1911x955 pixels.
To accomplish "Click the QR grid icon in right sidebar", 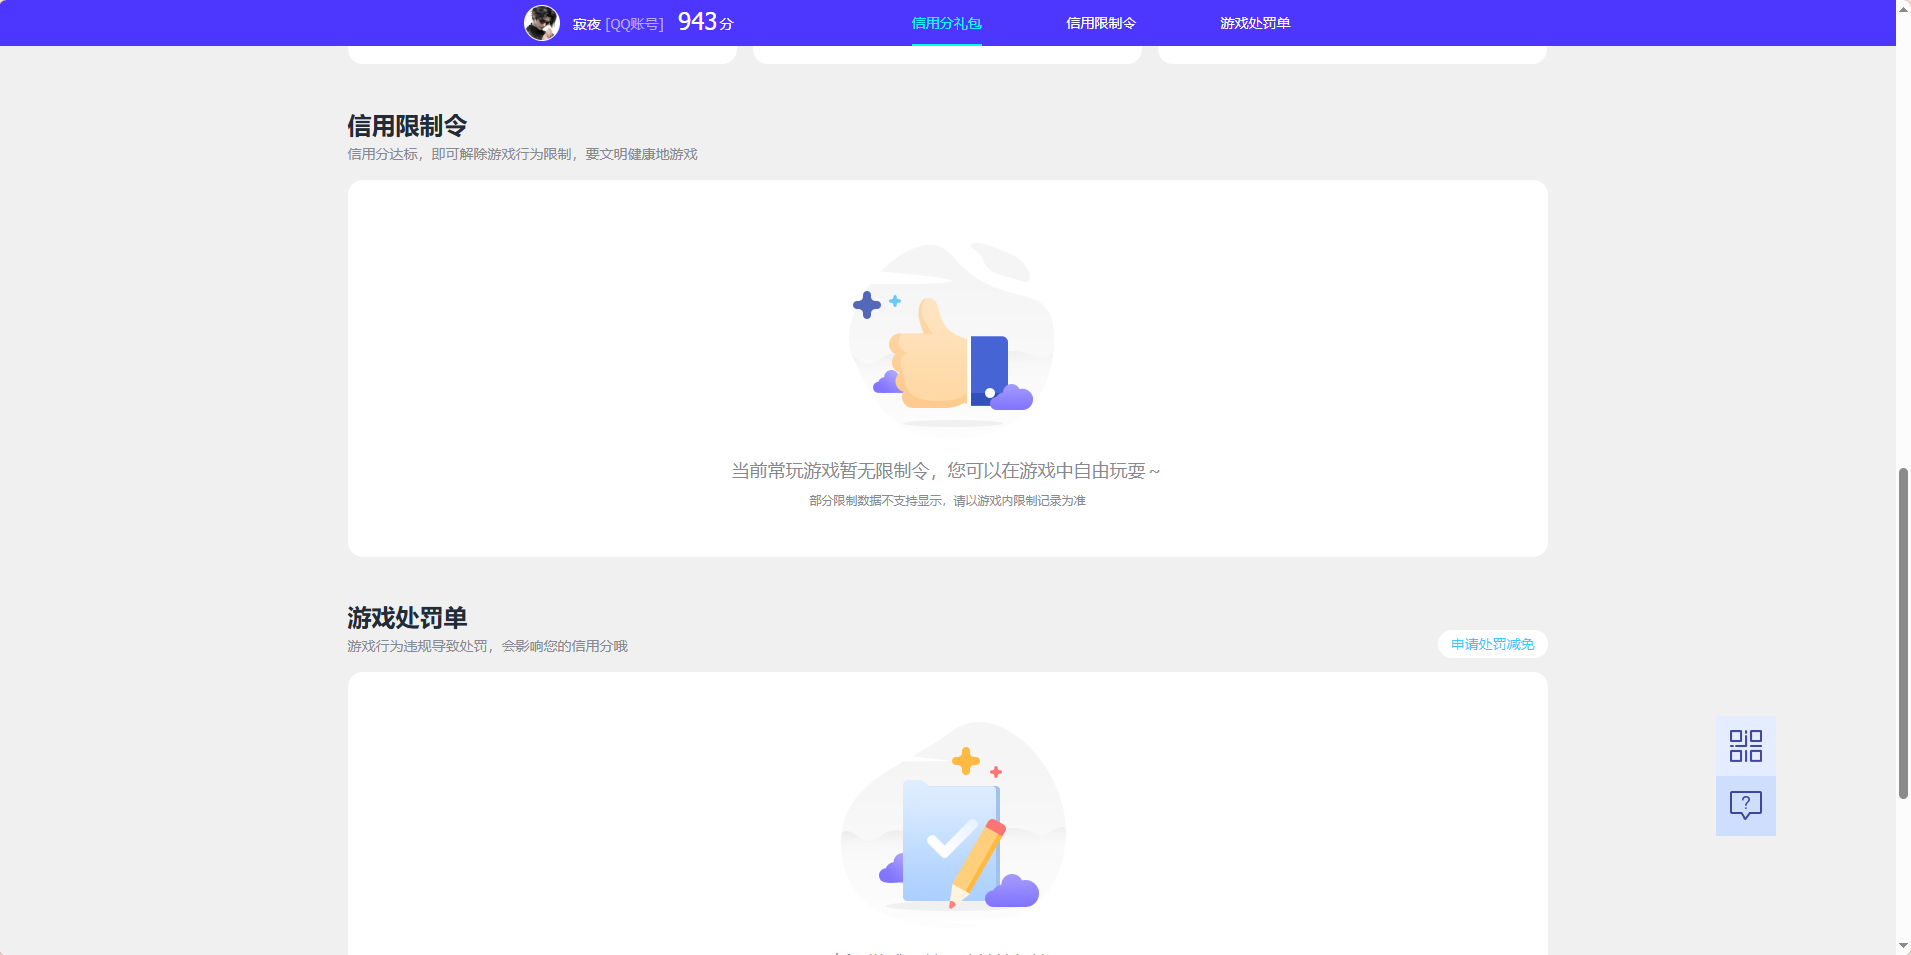I will coord(1744,745).
